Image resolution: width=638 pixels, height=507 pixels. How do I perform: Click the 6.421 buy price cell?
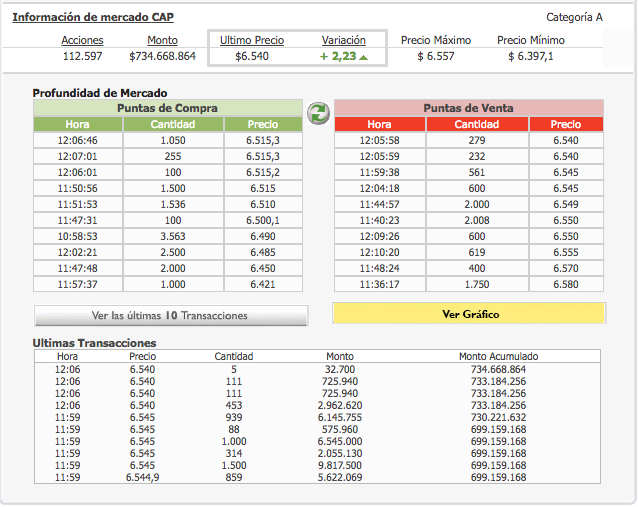[x=263, y=284]
